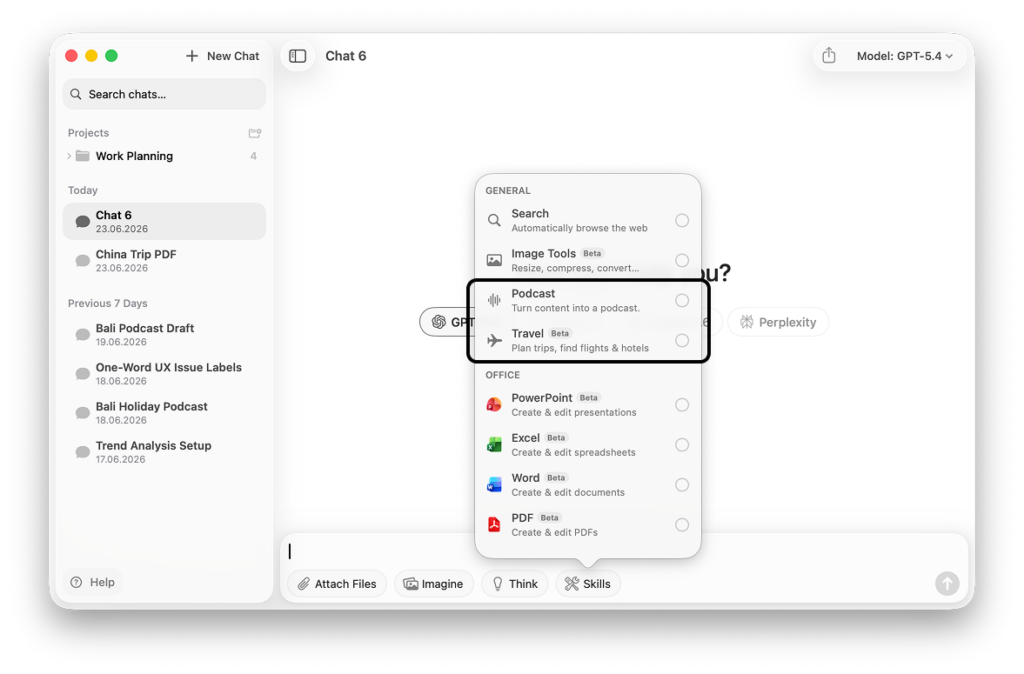Screen dimensions: 1024x674
Task: Click the question mark Help icon
Action: pyautogui.click(x=76, y=582)
